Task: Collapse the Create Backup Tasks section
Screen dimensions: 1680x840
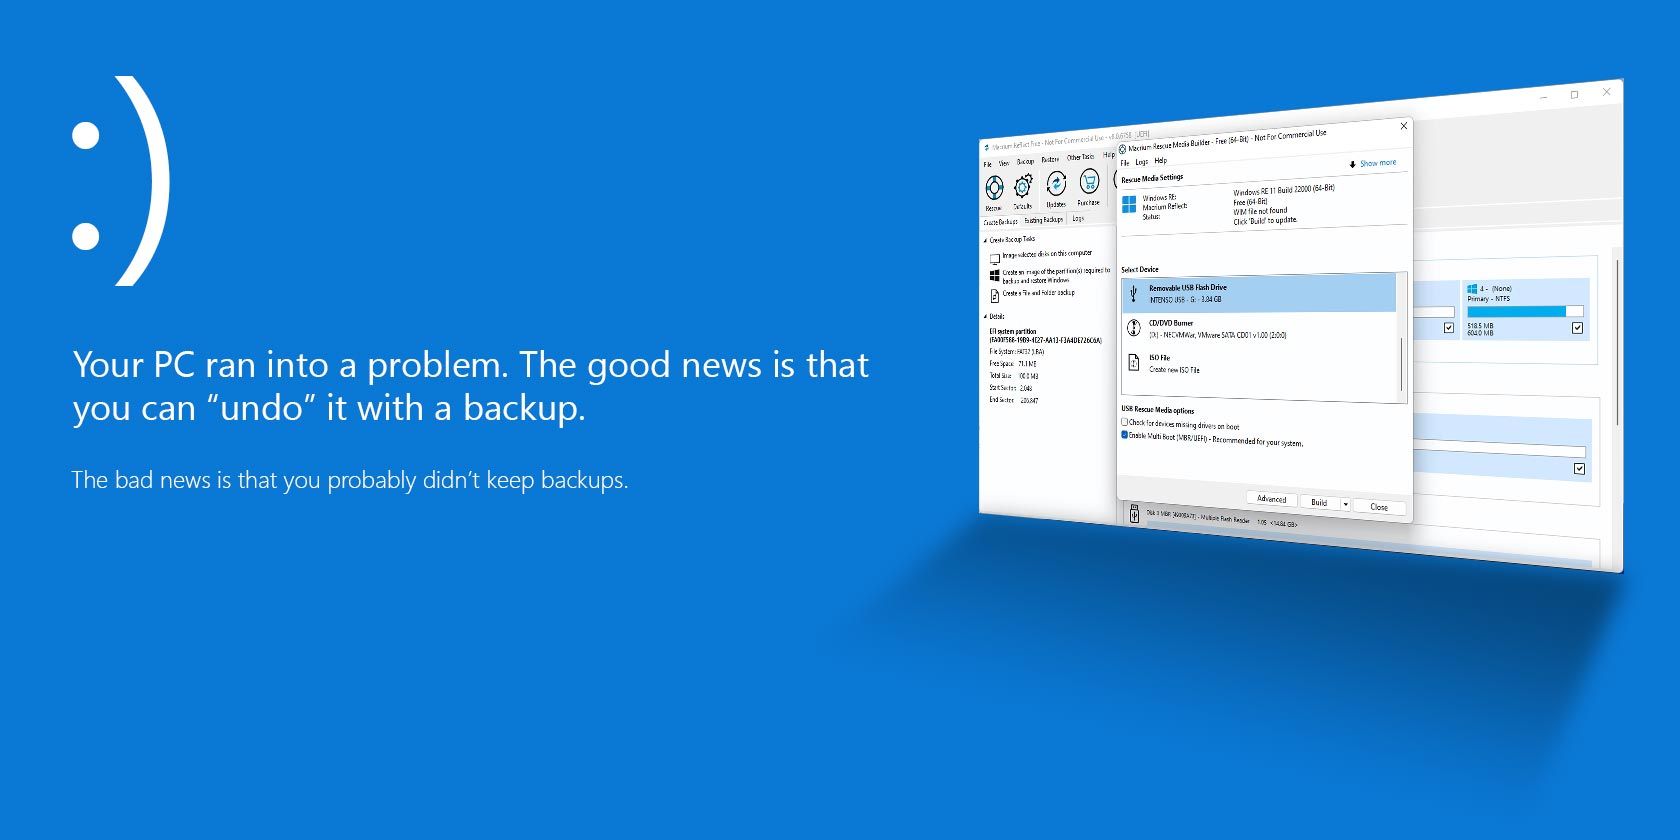Action: coord(986,241)
